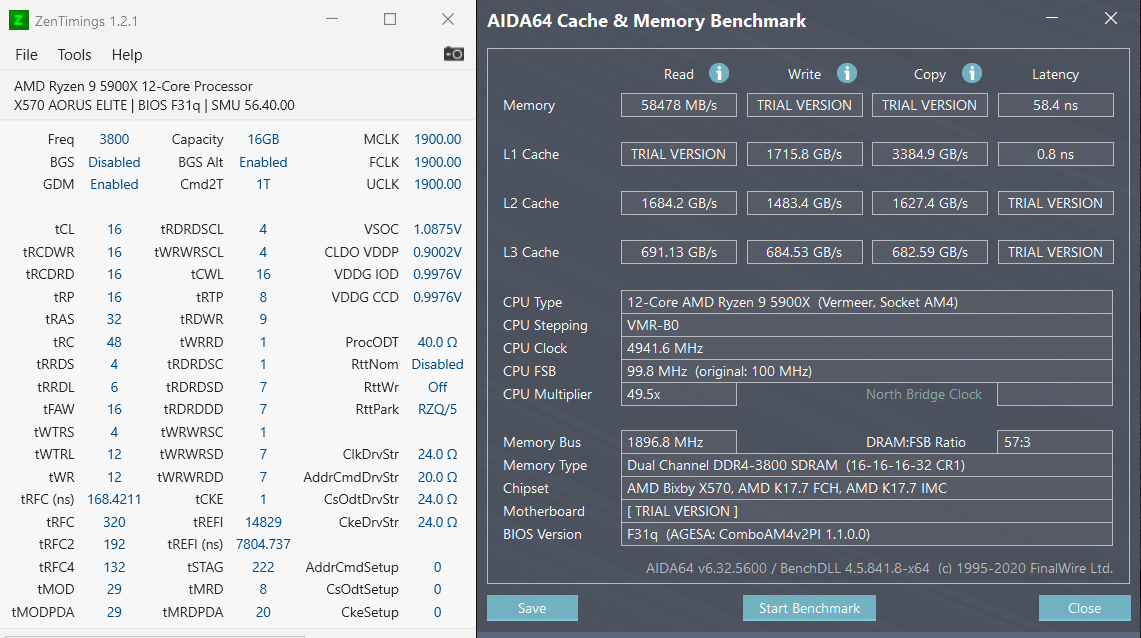Click Memory Type Dual Channel DDR4-3800 field
This screenshot has width=1141, height=638.
tap(866, 465)
